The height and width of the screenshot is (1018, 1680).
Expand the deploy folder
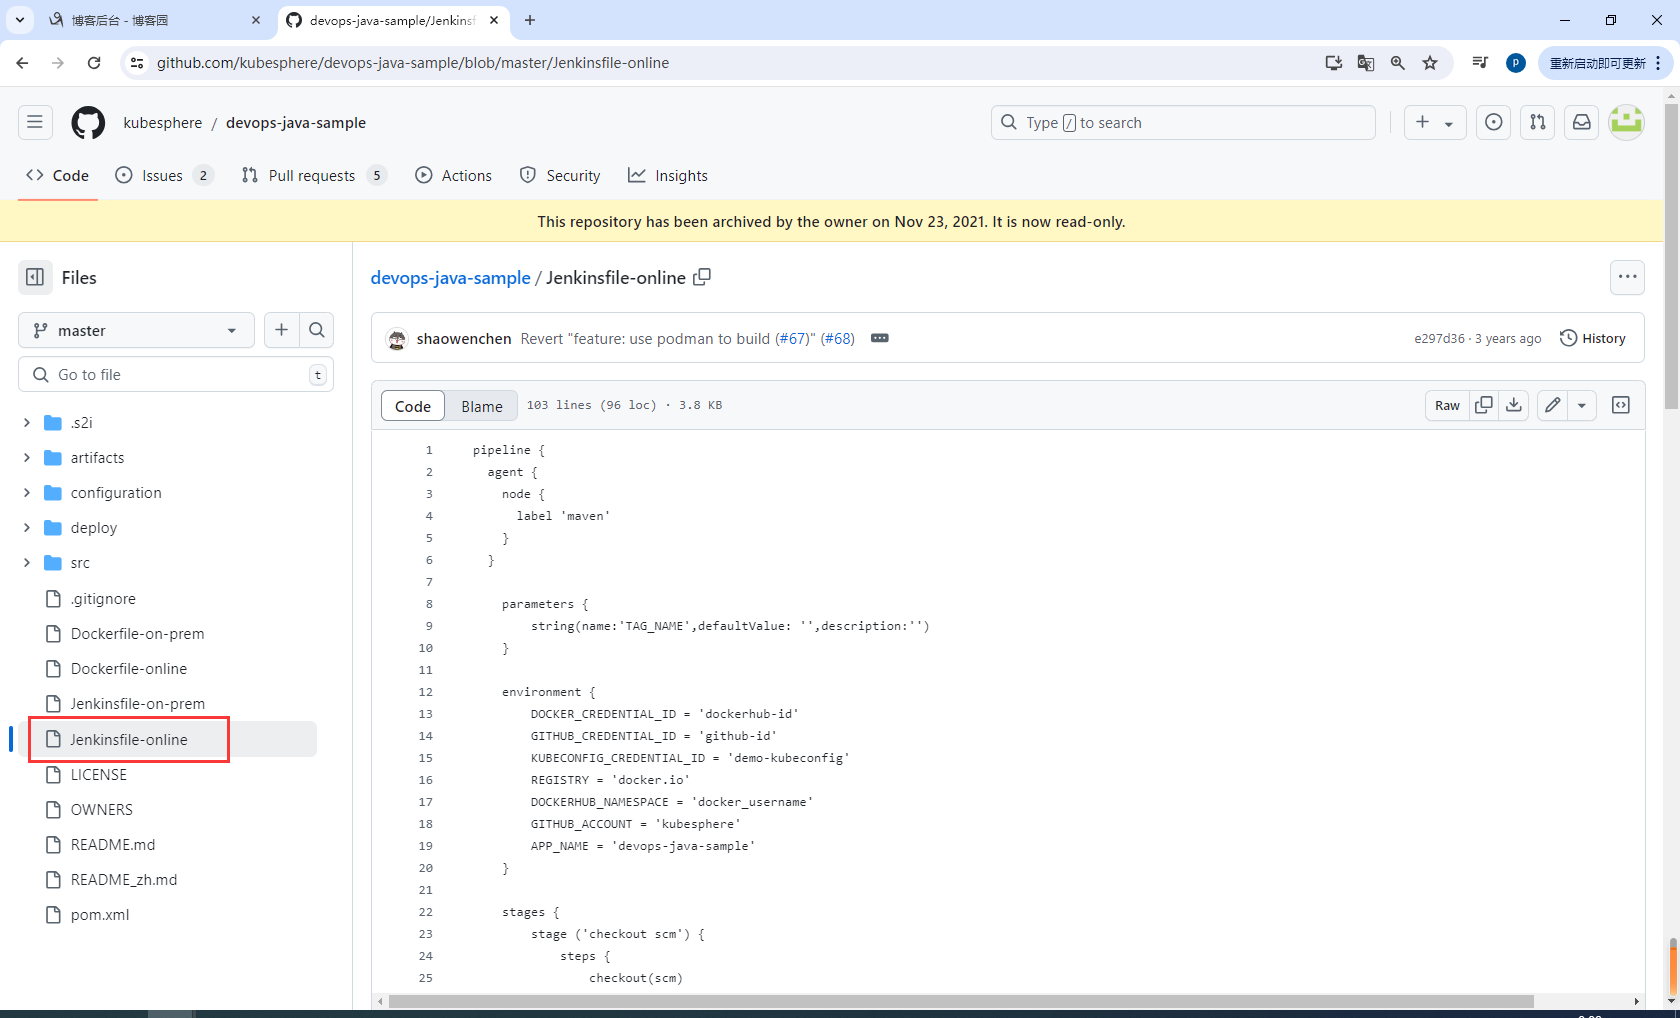pyautogui.click(x=27, y=528)
